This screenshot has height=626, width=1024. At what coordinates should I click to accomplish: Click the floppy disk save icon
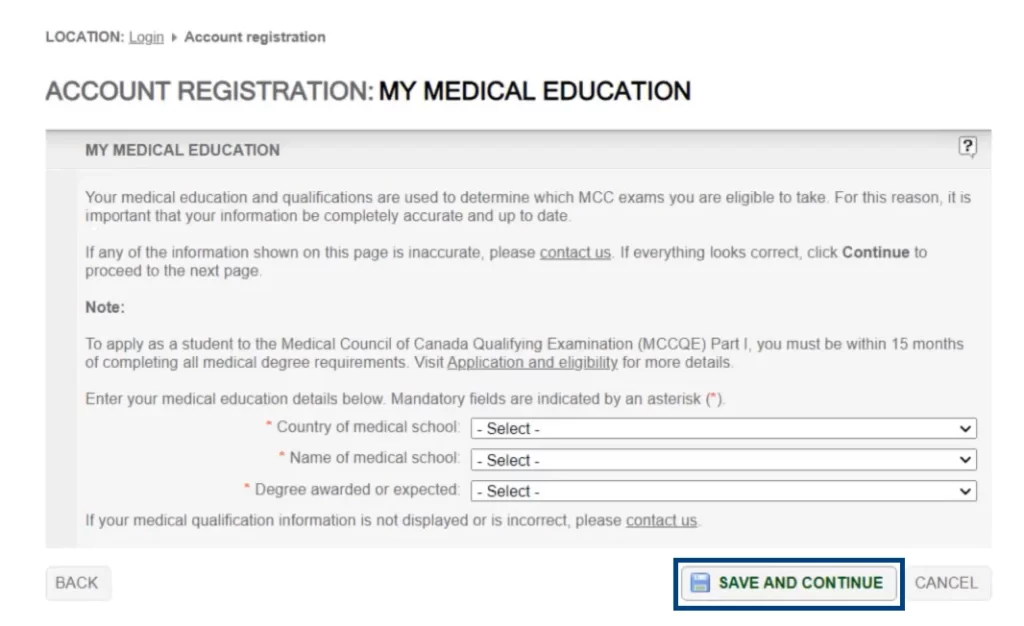coord(700,583)
